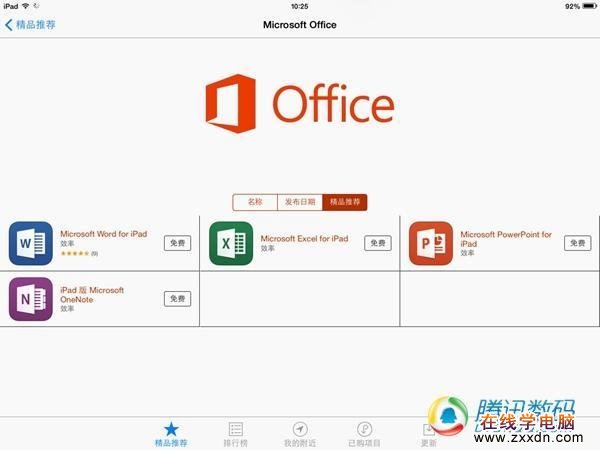Viewport: 600px width, 450px height.
Task: Open the Microsoft Word for iPad icon
Action: coord(31,243)
